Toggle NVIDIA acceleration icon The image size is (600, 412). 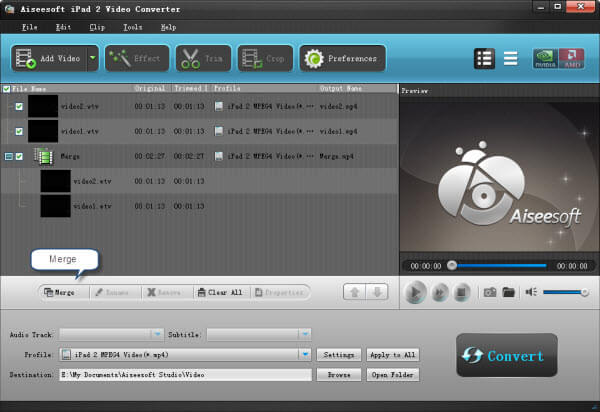(x=545, y=59)
